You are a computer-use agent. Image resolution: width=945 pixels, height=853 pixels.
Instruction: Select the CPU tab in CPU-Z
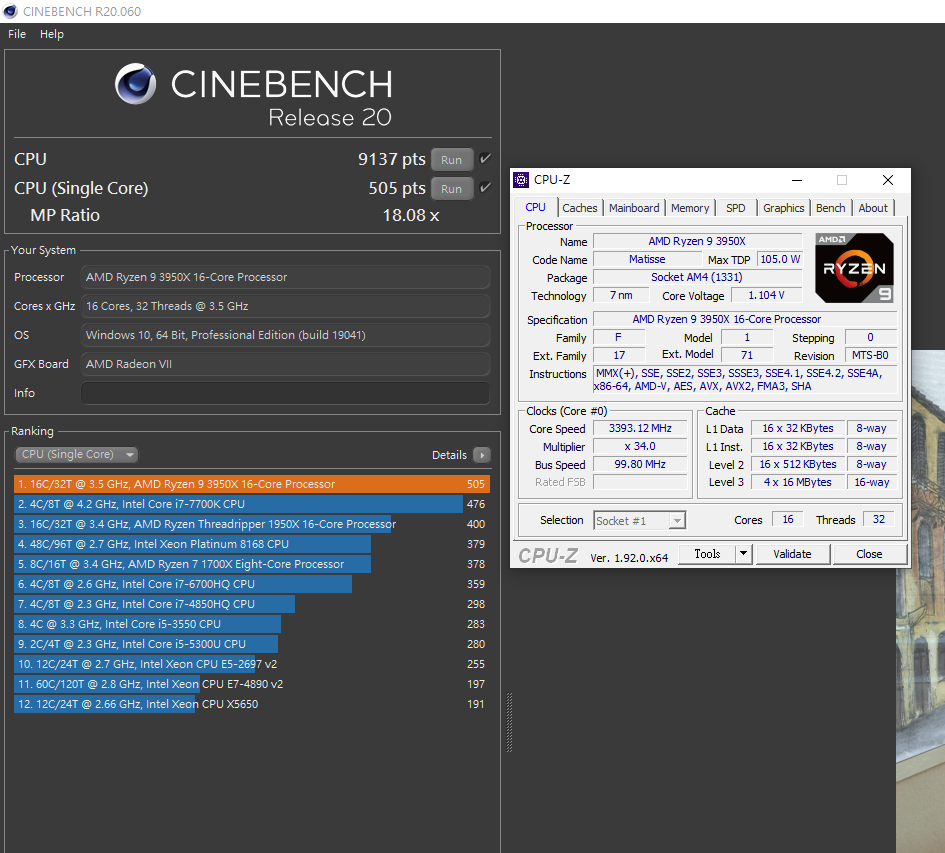point(535,207)
